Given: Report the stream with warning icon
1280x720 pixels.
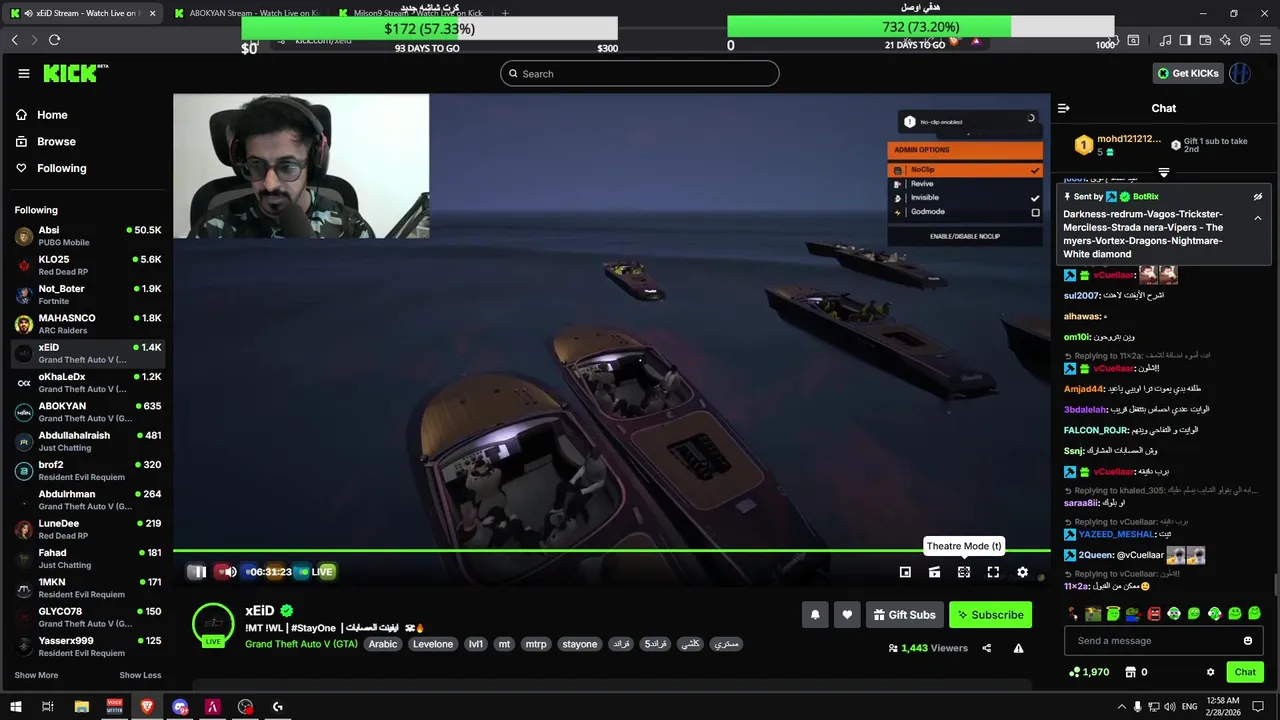Looking at the screenshot, I should pyautogui.click(x=1018, y=648).
